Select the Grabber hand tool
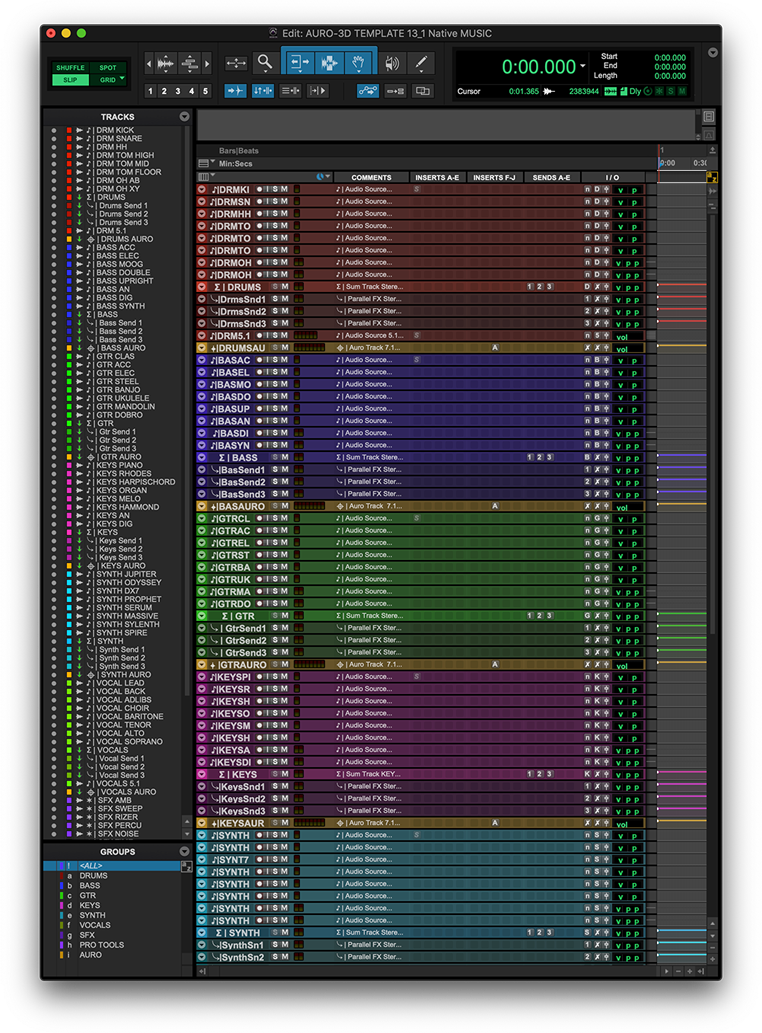The height and width of the screenshot is (1033, 762). click(x=360, y=63)
